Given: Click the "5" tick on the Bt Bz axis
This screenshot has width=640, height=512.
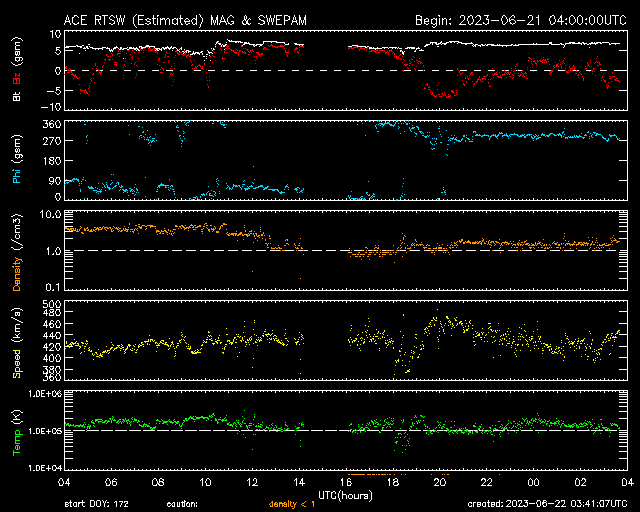Looking at the screenshot, I should pyautogui.click(x=58, y=51).
